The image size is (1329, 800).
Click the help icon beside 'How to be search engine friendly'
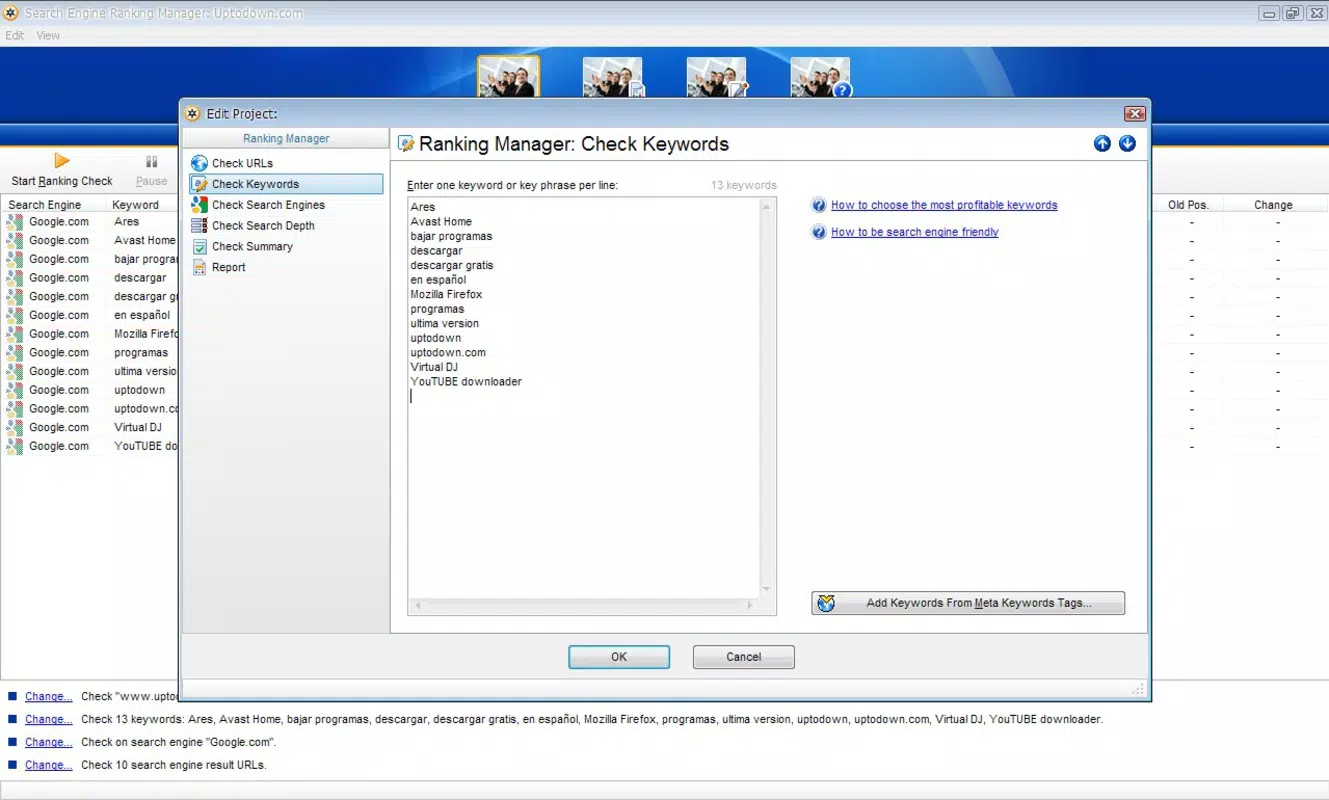(x=819, y=232)
